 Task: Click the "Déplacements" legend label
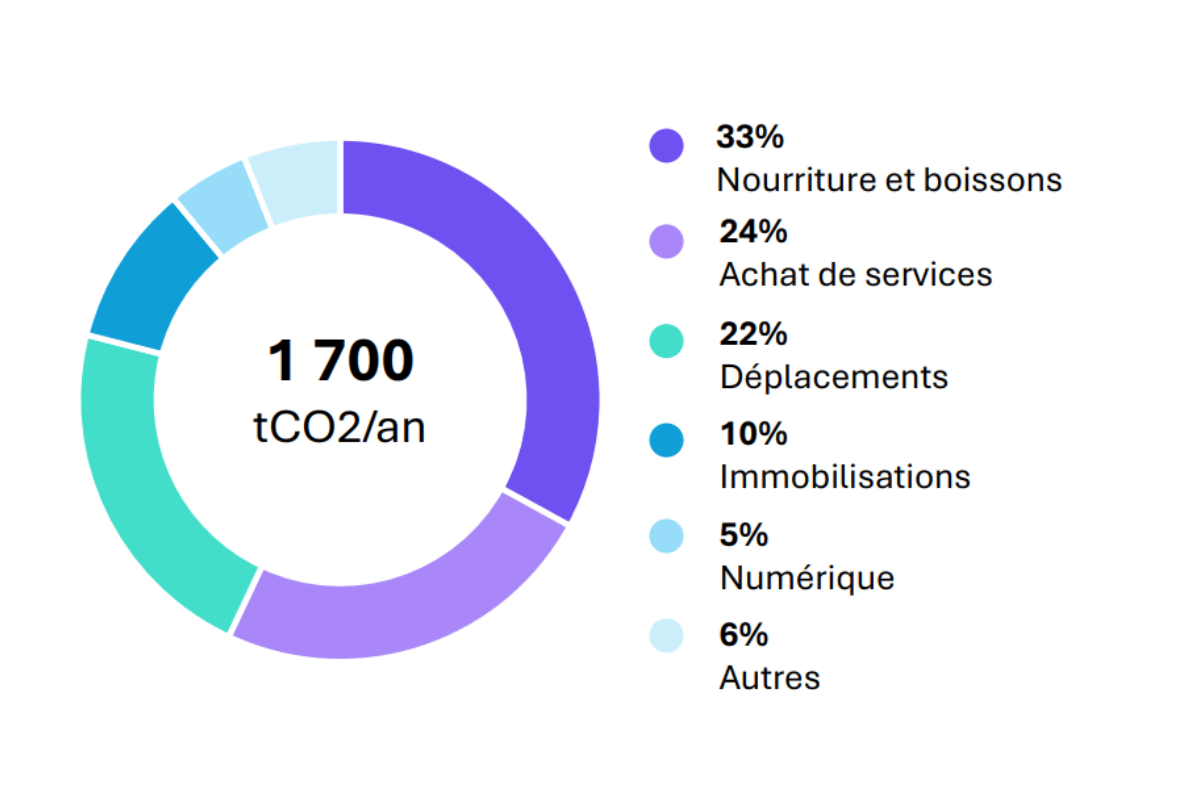[x=833, y=377]
